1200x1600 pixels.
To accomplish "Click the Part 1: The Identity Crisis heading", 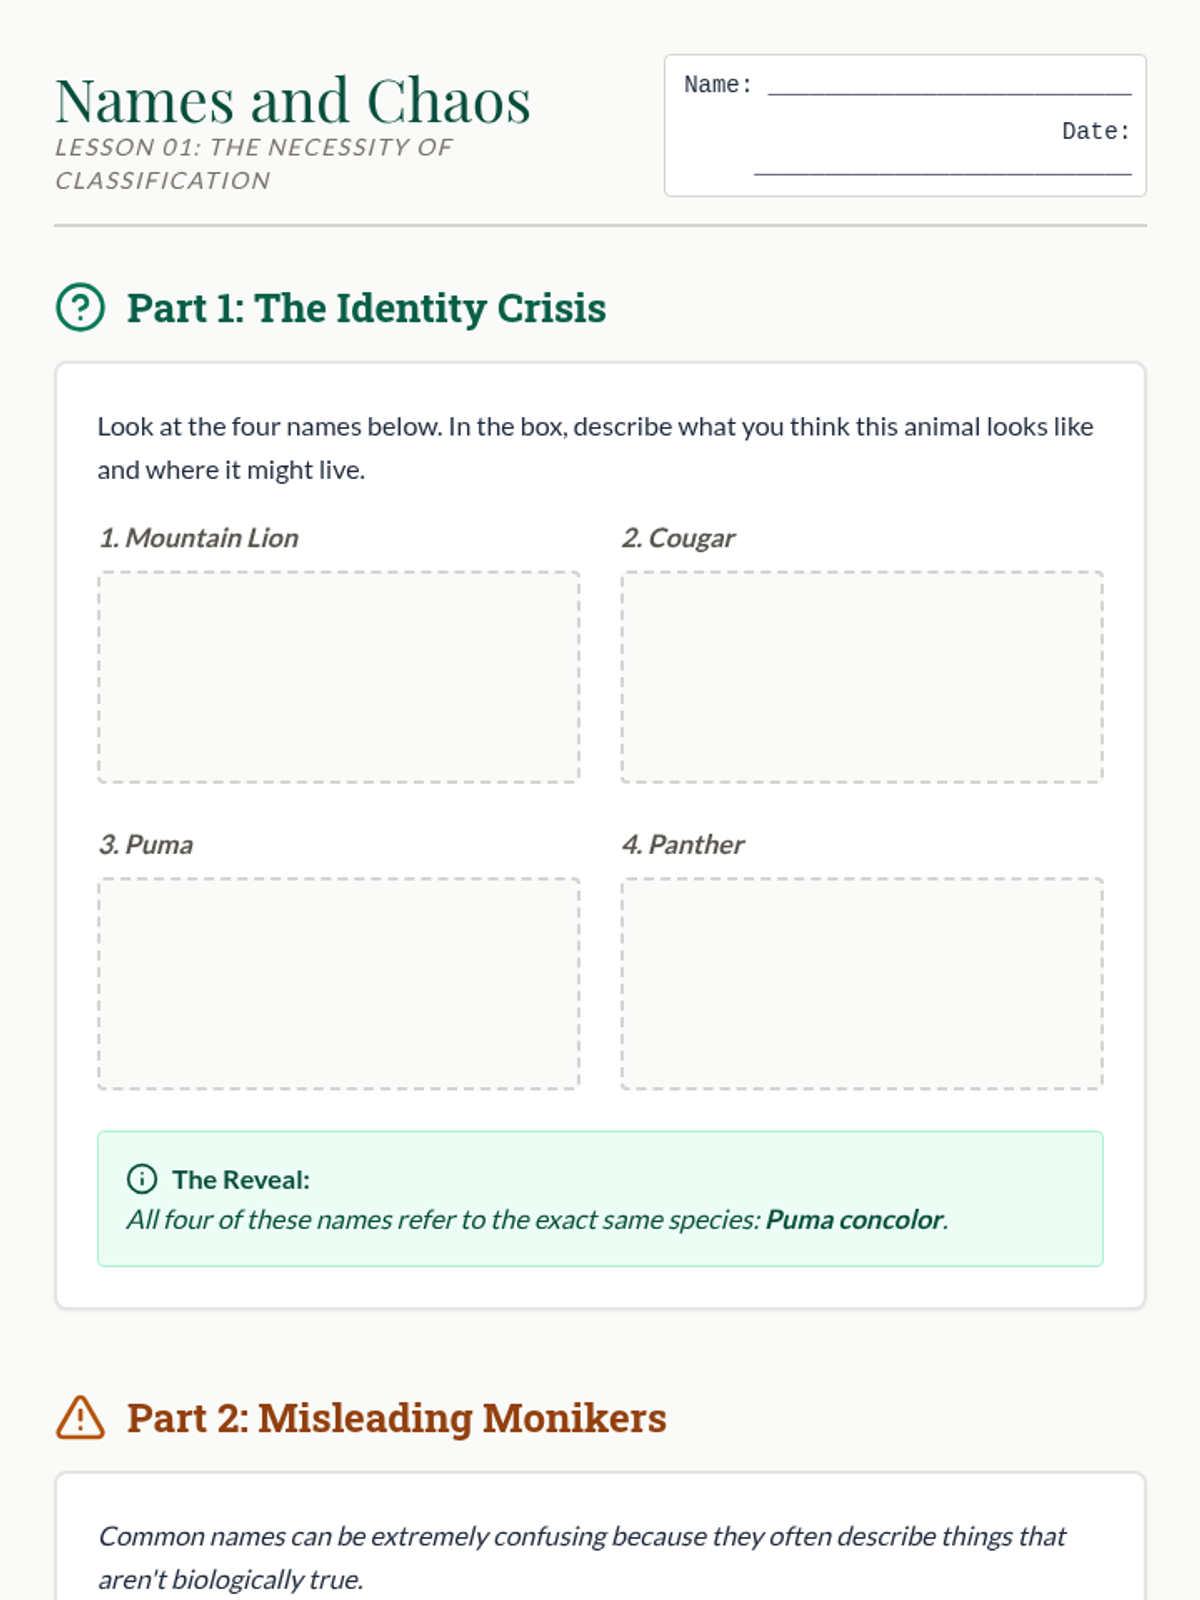I will click(366, 308).
